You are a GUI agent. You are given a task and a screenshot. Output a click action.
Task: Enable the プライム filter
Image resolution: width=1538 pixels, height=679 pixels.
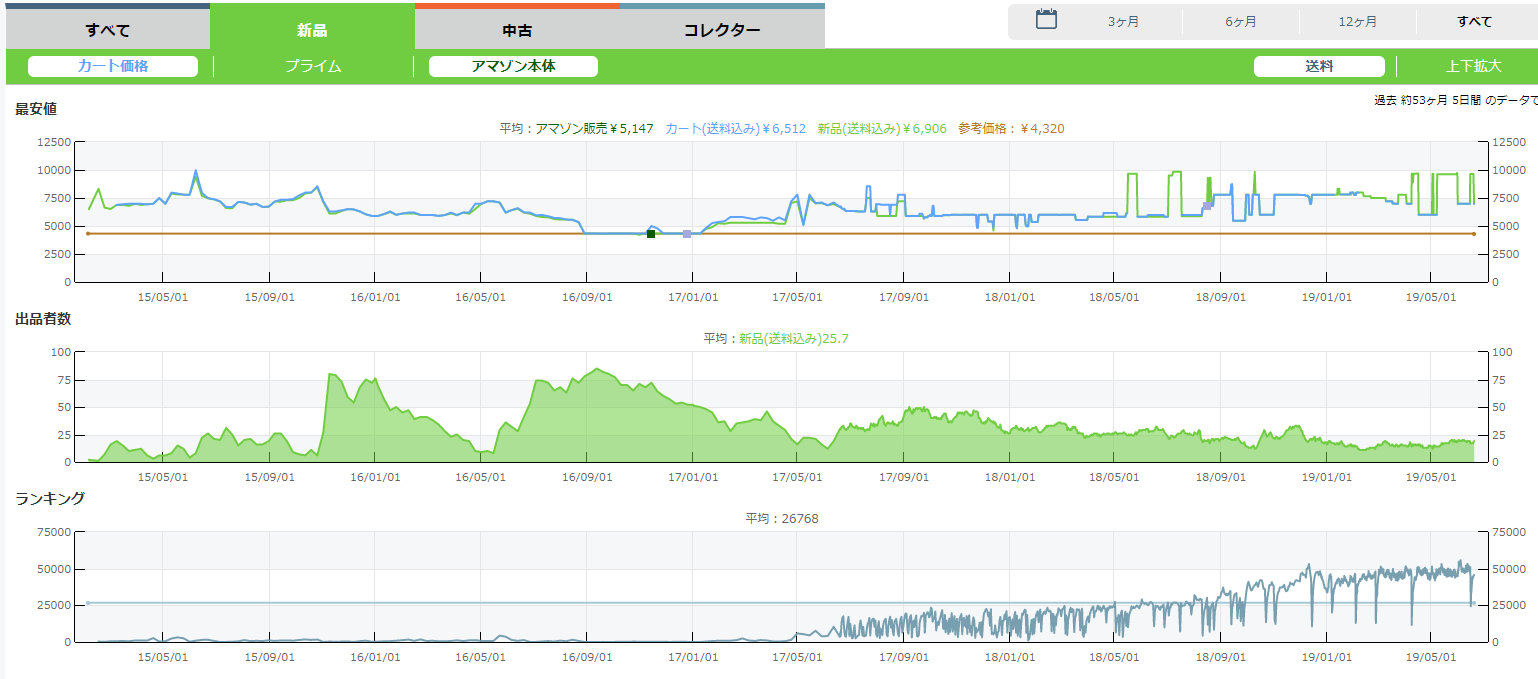[313, 67]
